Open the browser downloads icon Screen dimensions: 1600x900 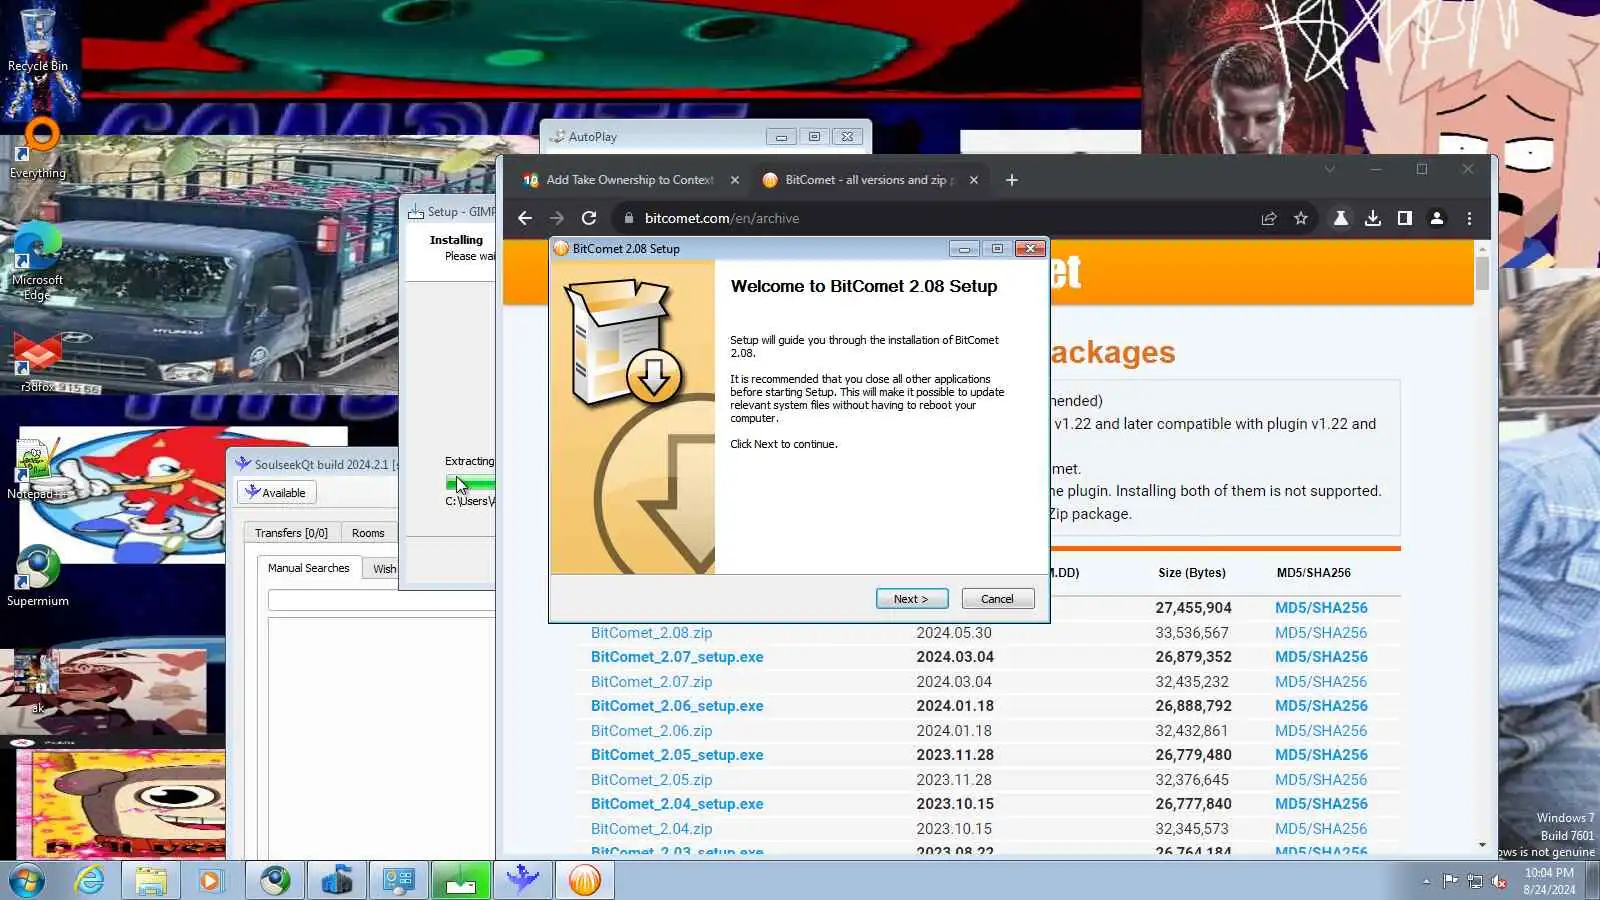pyautogui.click(x=1373, y=218)
